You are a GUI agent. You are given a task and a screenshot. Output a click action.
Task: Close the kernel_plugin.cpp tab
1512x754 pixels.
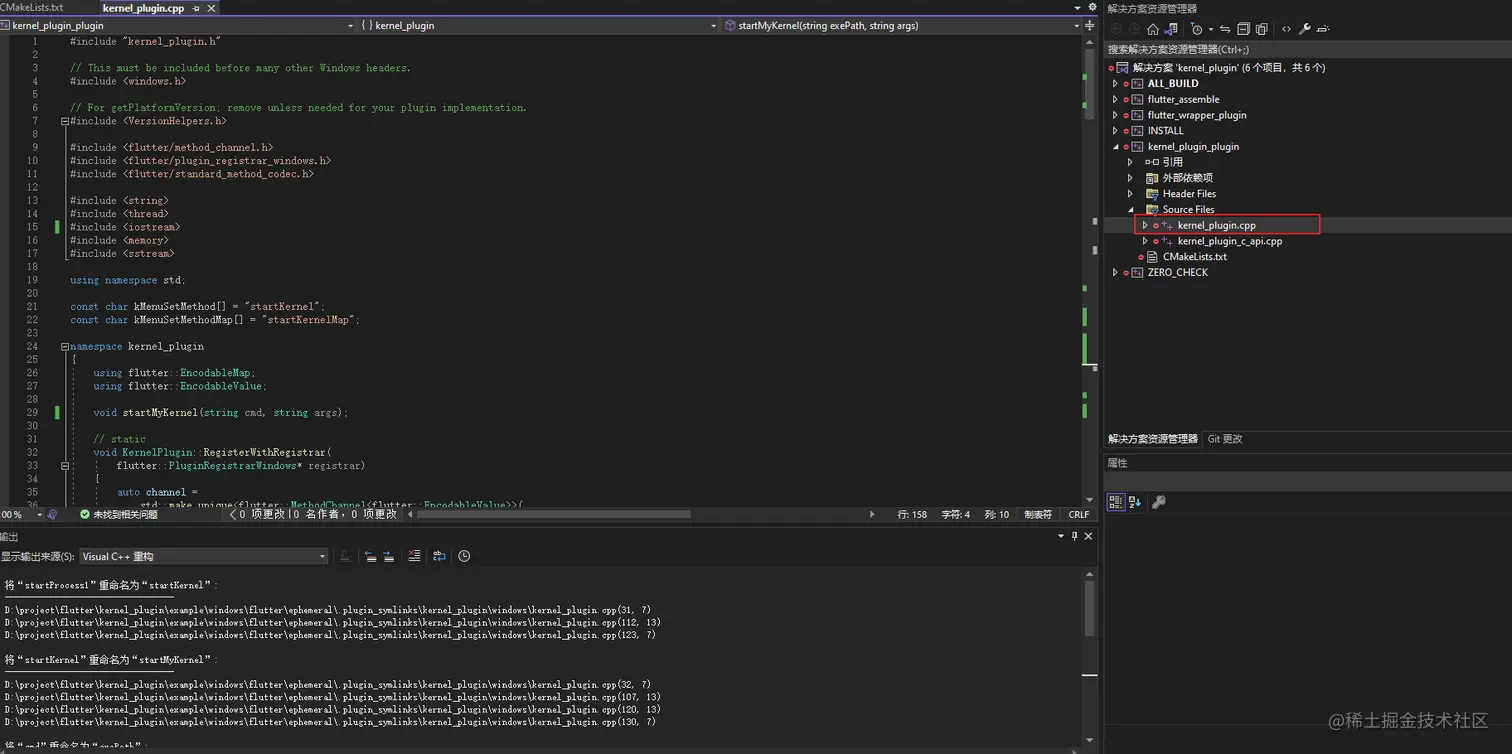(211, 8)
